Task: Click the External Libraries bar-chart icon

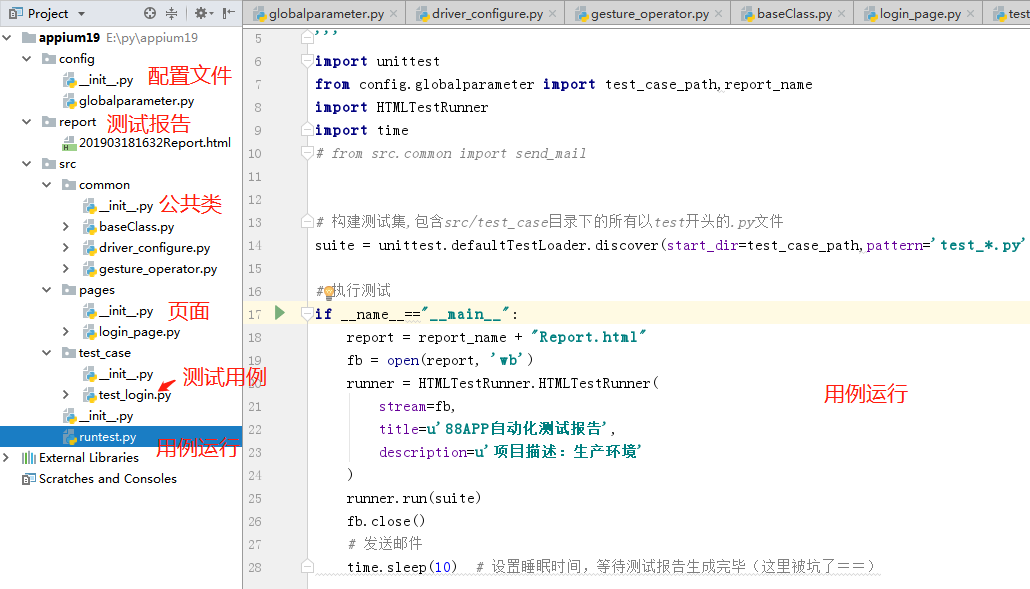Action: [x=28, y=458]
